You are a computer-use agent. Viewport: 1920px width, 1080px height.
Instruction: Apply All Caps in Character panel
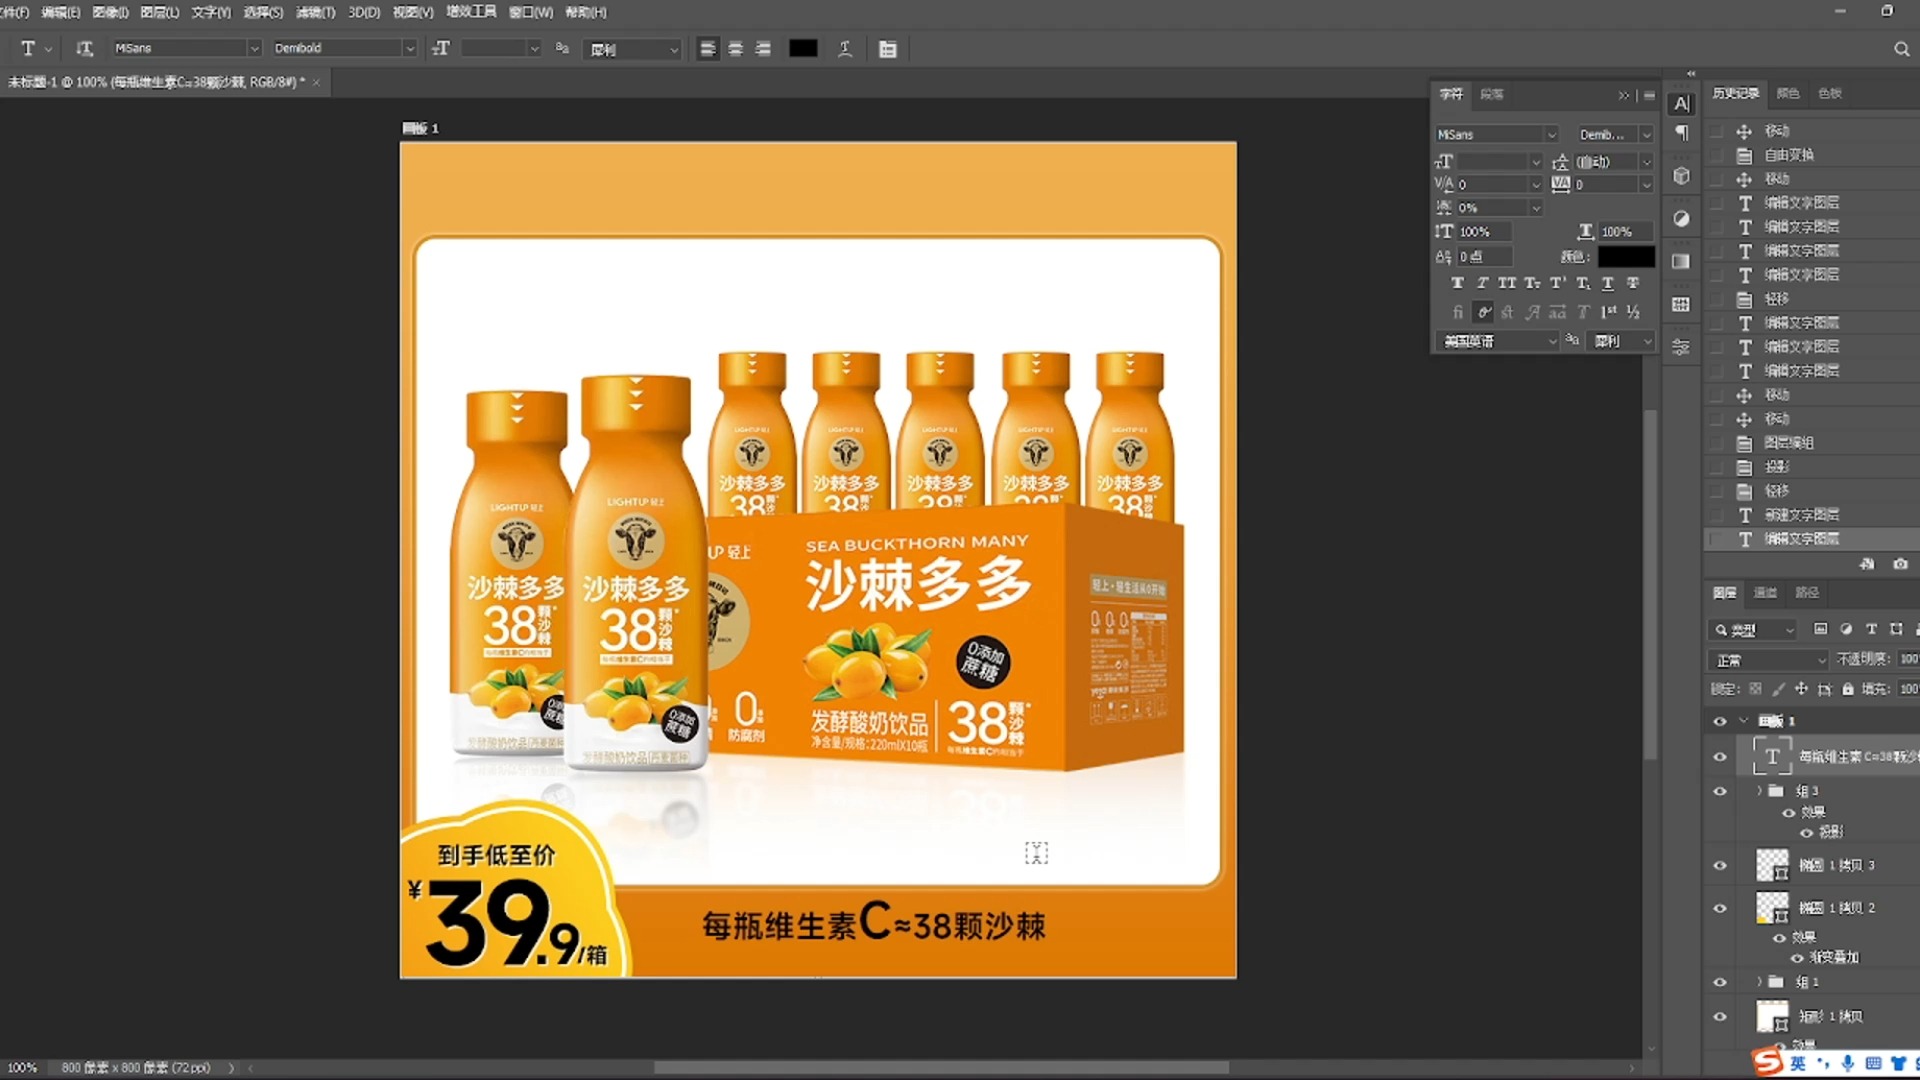coord(1507,283)
